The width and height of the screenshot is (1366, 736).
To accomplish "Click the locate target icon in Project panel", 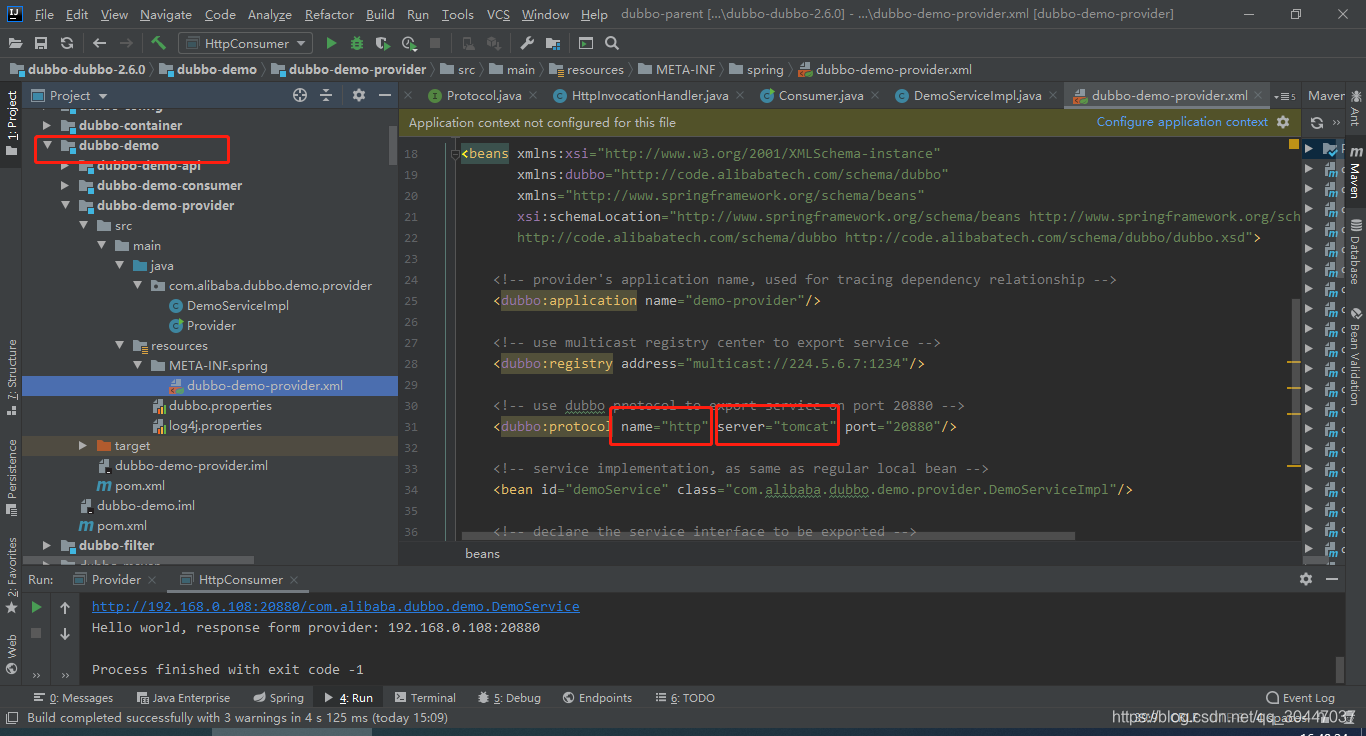I will click(x=300, y=95).
